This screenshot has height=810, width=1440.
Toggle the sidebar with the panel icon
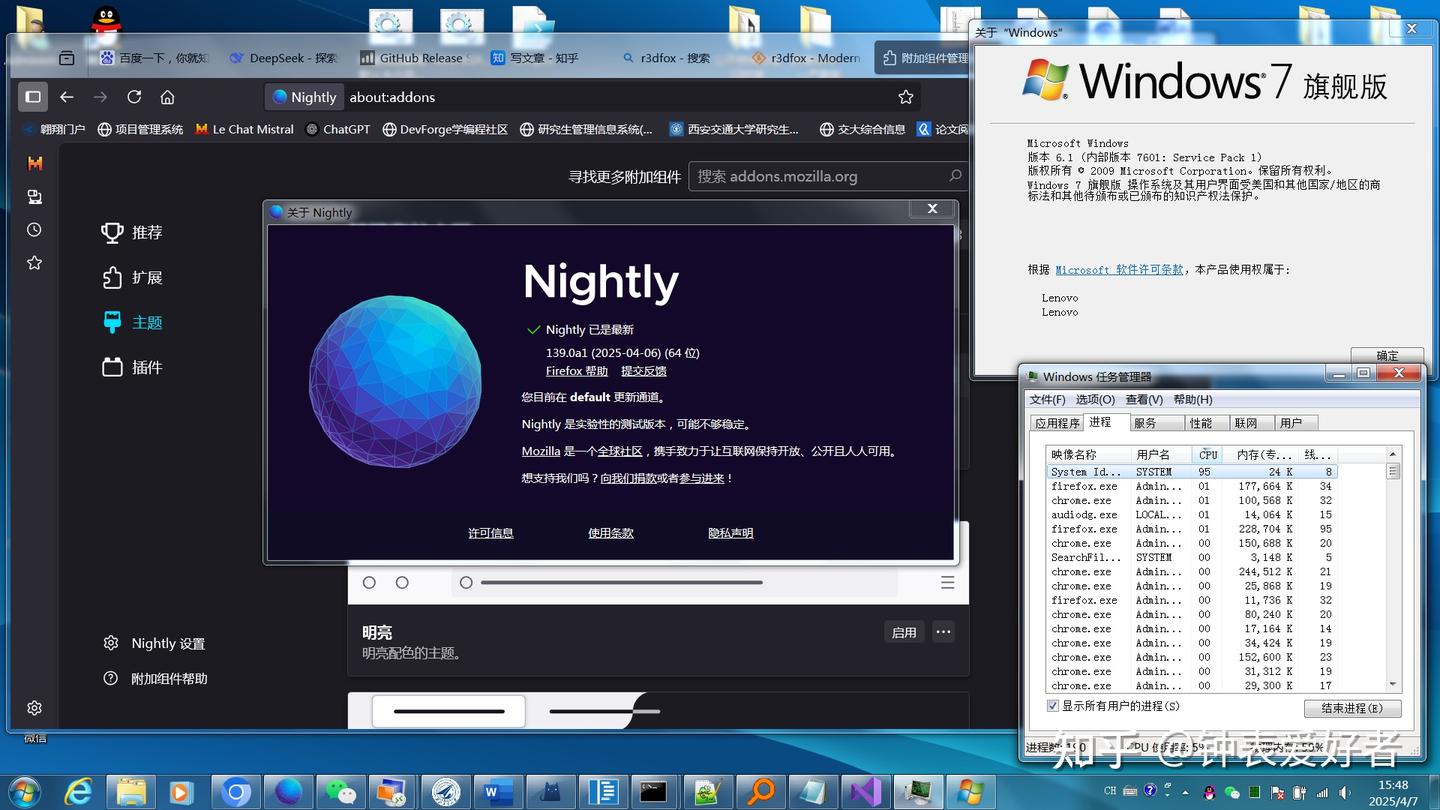coord(32,96)
